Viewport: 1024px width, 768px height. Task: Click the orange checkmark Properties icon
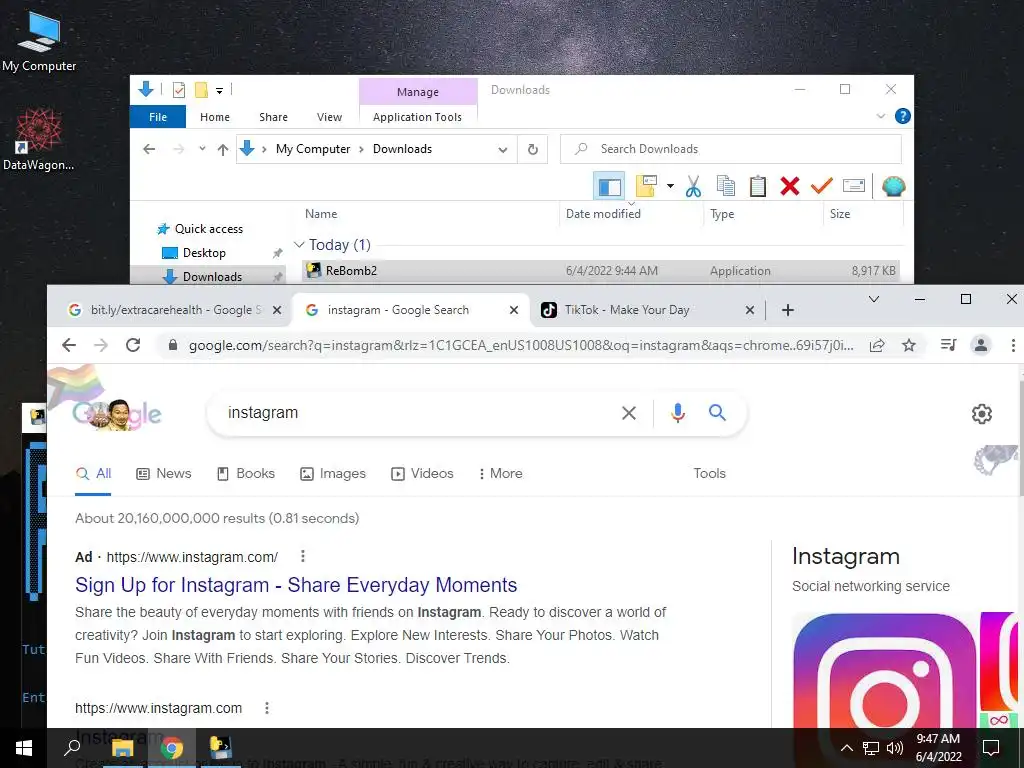pyautogui.click(x=821, y=186)
